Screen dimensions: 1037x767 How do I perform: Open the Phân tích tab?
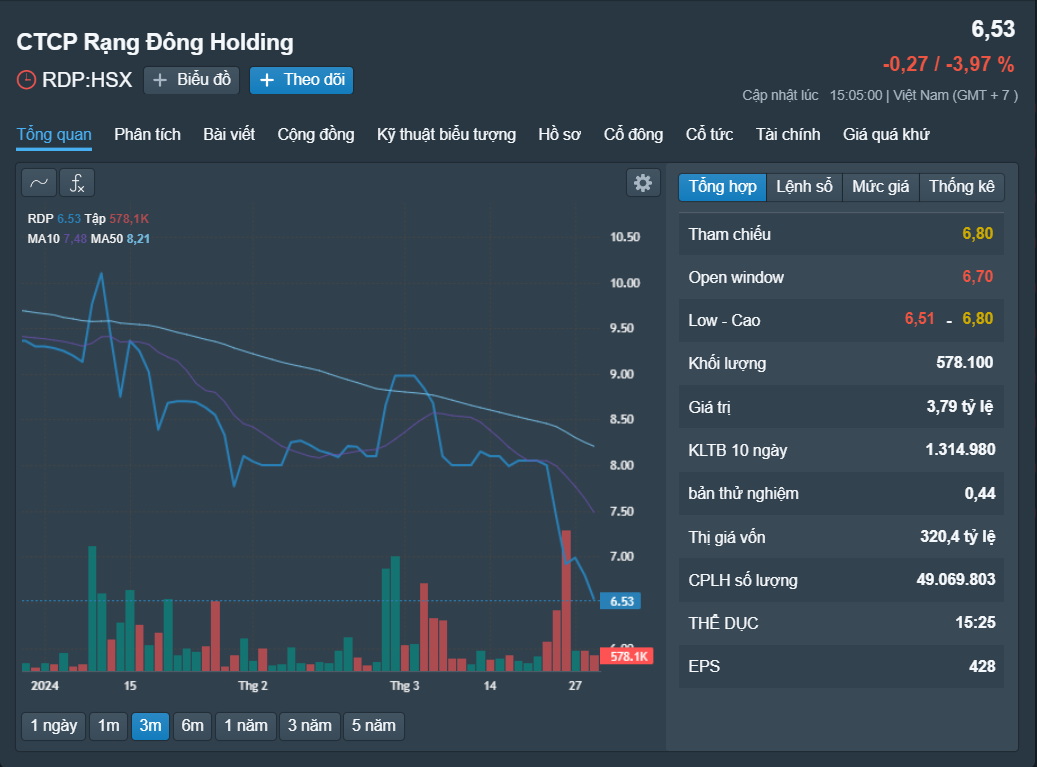tap(147, 135)
